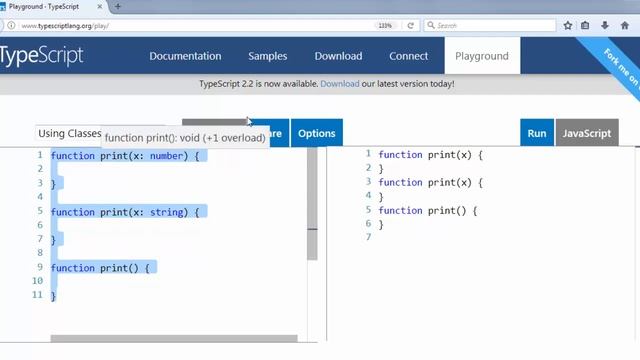Click the browser search box
The image size is (640, 360).
click(x=490, y=25)
